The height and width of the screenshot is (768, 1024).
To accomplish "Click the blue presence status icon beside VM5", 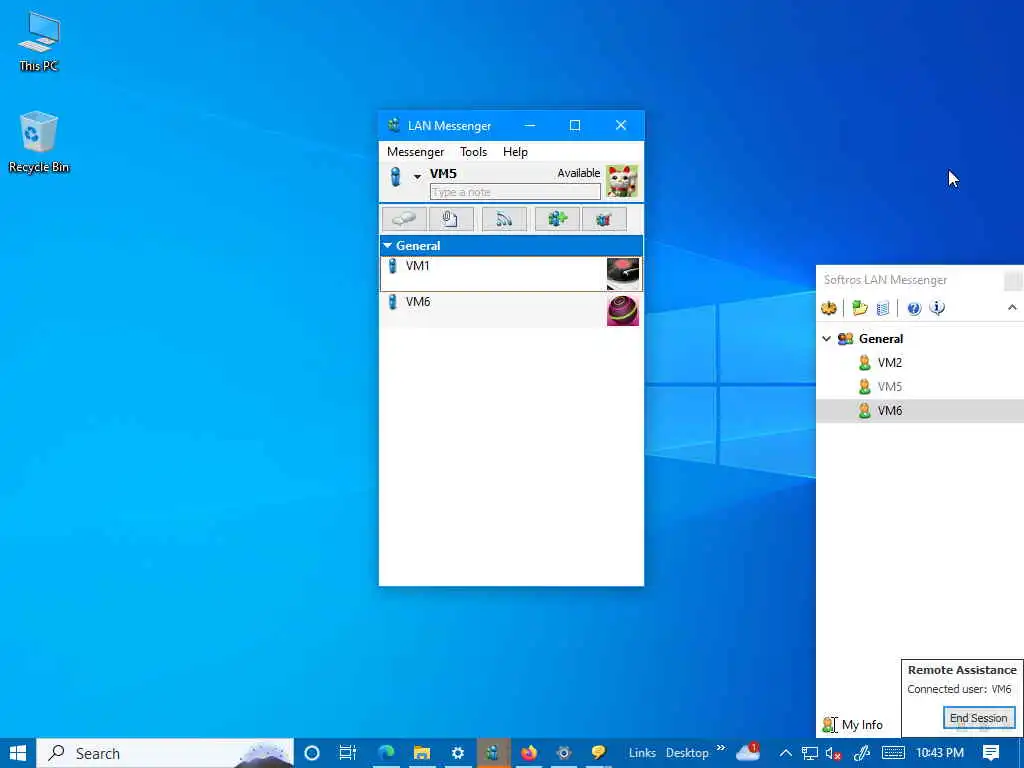I will point(395,176).
